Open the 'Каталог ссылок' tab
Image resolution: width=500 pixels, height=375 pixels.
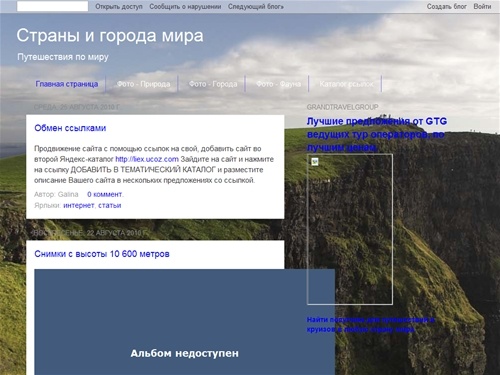click(346, 84)
